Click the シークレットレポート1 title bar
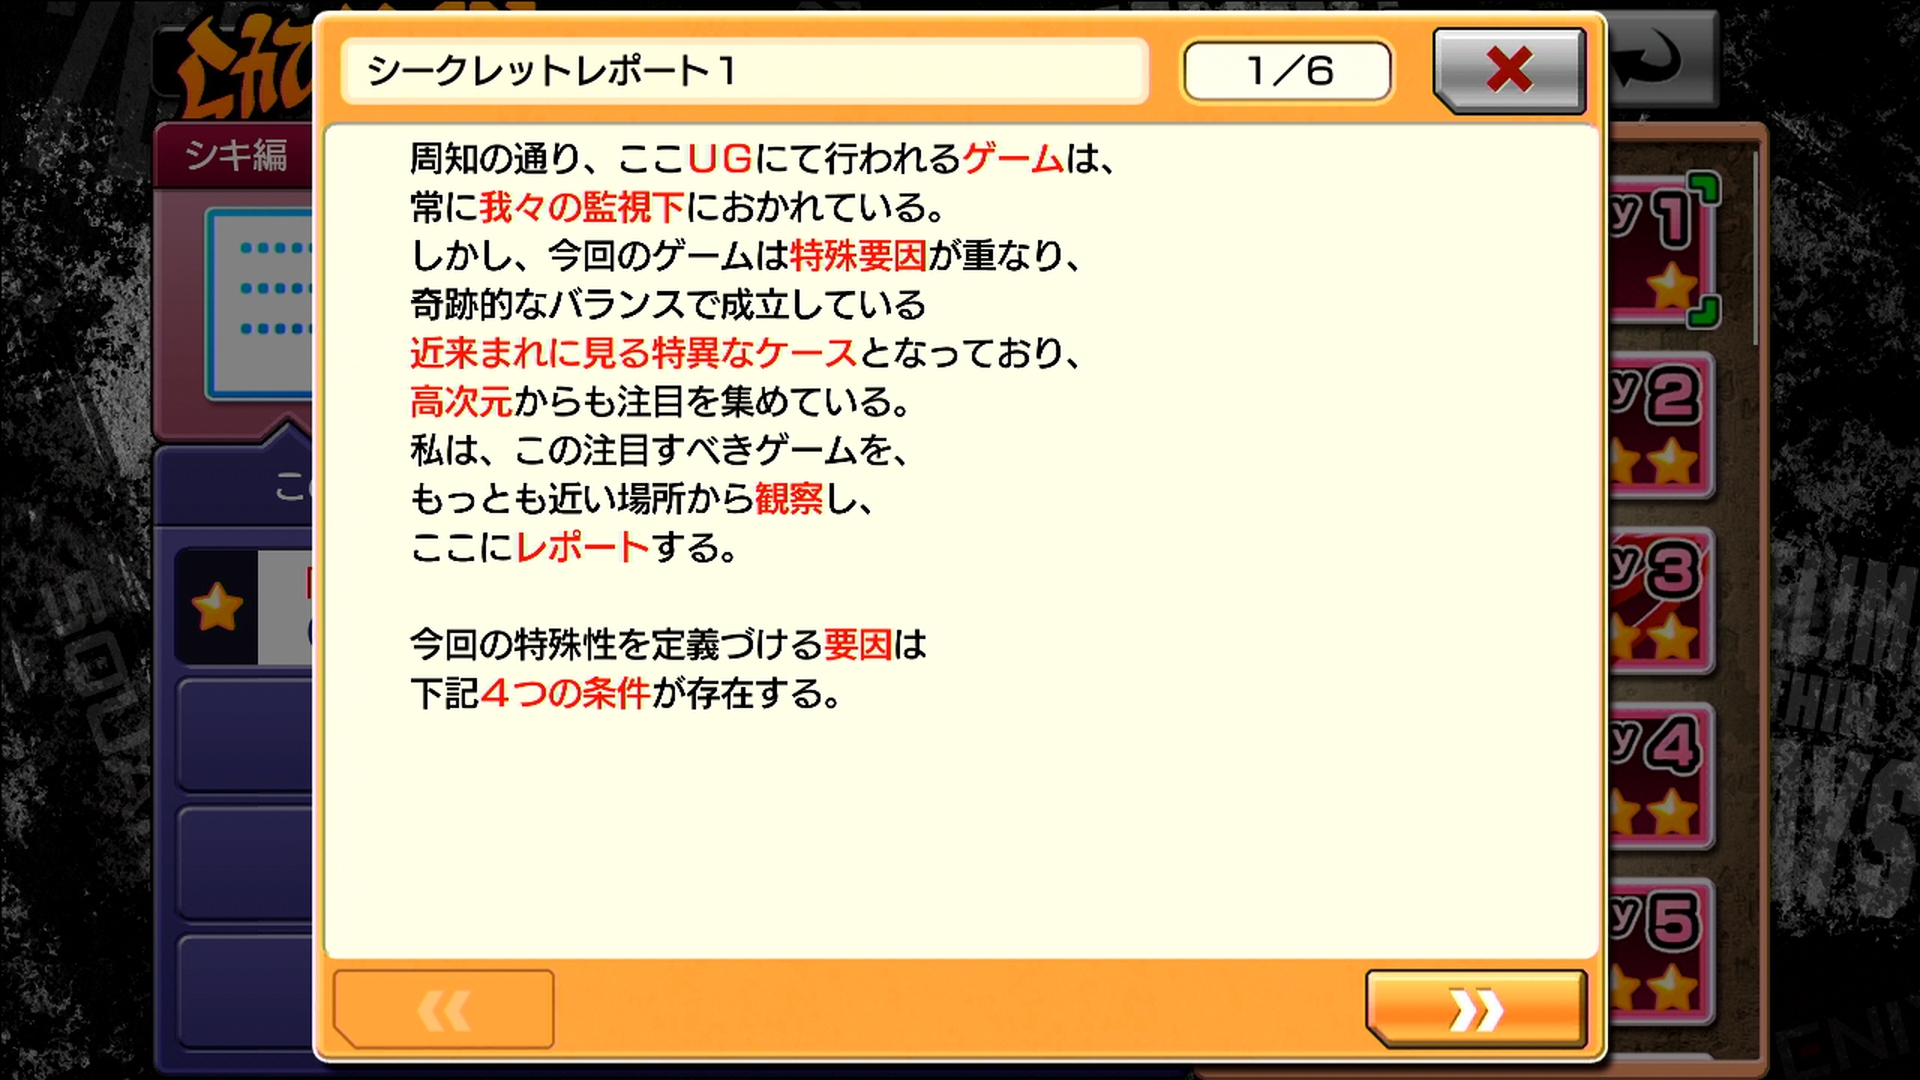The width and height of the screenshot is (1920, 1080). (x=744, y=71)
